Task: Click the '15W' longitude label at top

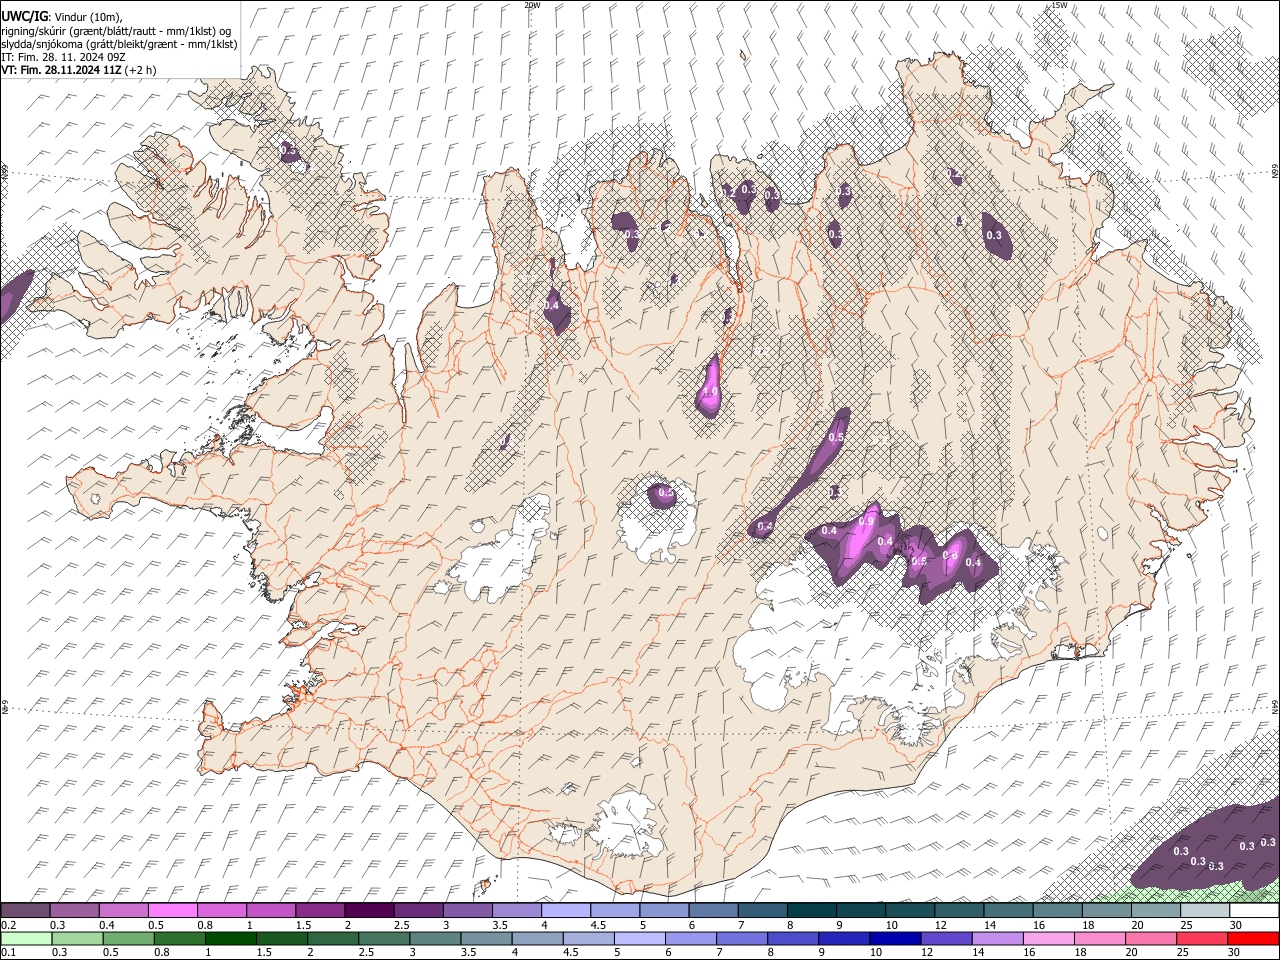Action: pos(1059,5)
